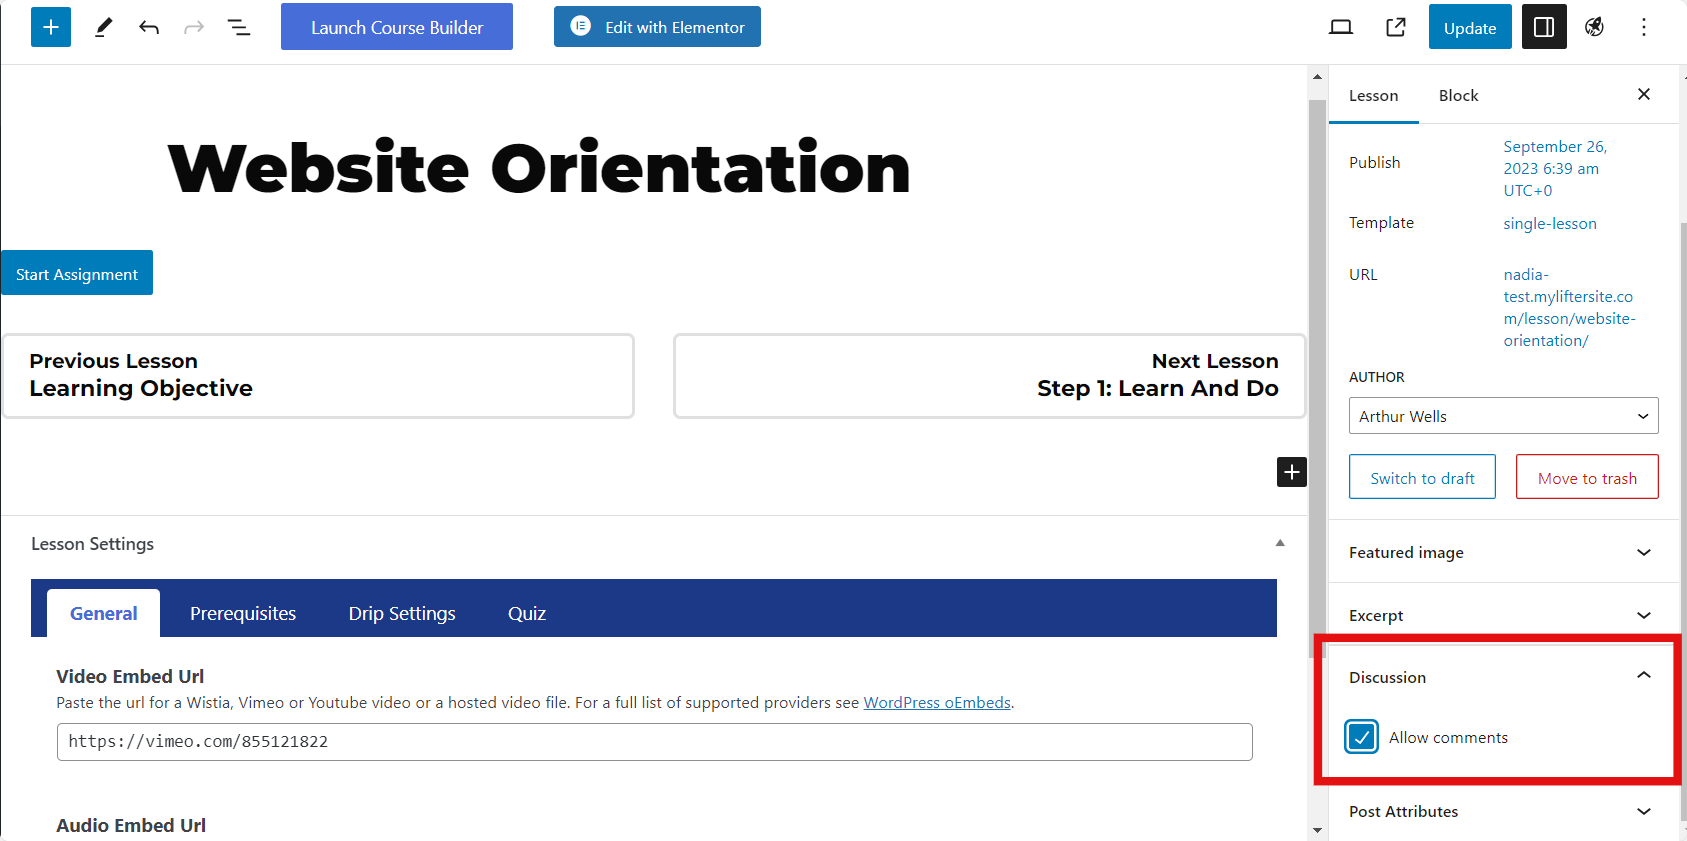The image size is (1687, 841).
Task: Click the editor scrollbar down arrow
Action: (x=1317, y=830)
